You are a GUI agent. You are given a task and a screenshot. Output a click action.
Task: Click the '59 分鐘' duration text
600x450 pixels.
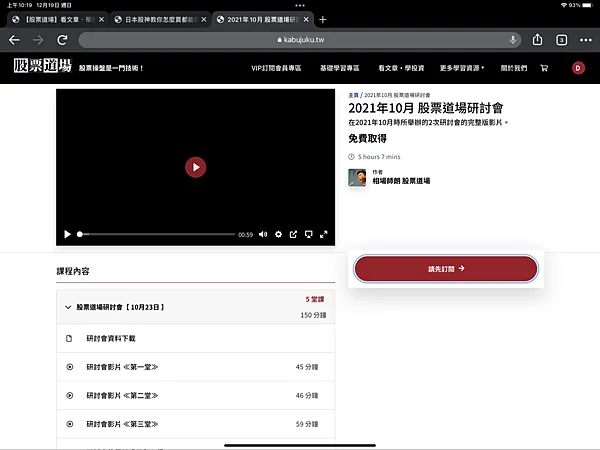click(x=307, y=424)
